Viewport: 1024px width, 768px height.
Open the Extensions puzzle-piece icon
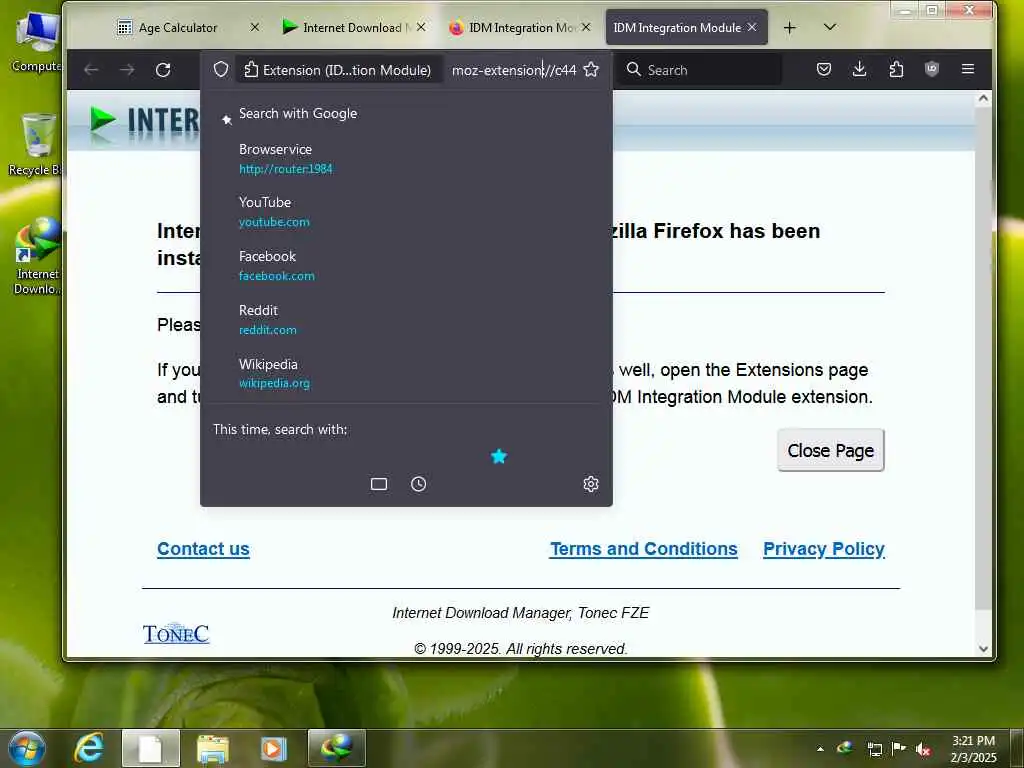point(896,69)
